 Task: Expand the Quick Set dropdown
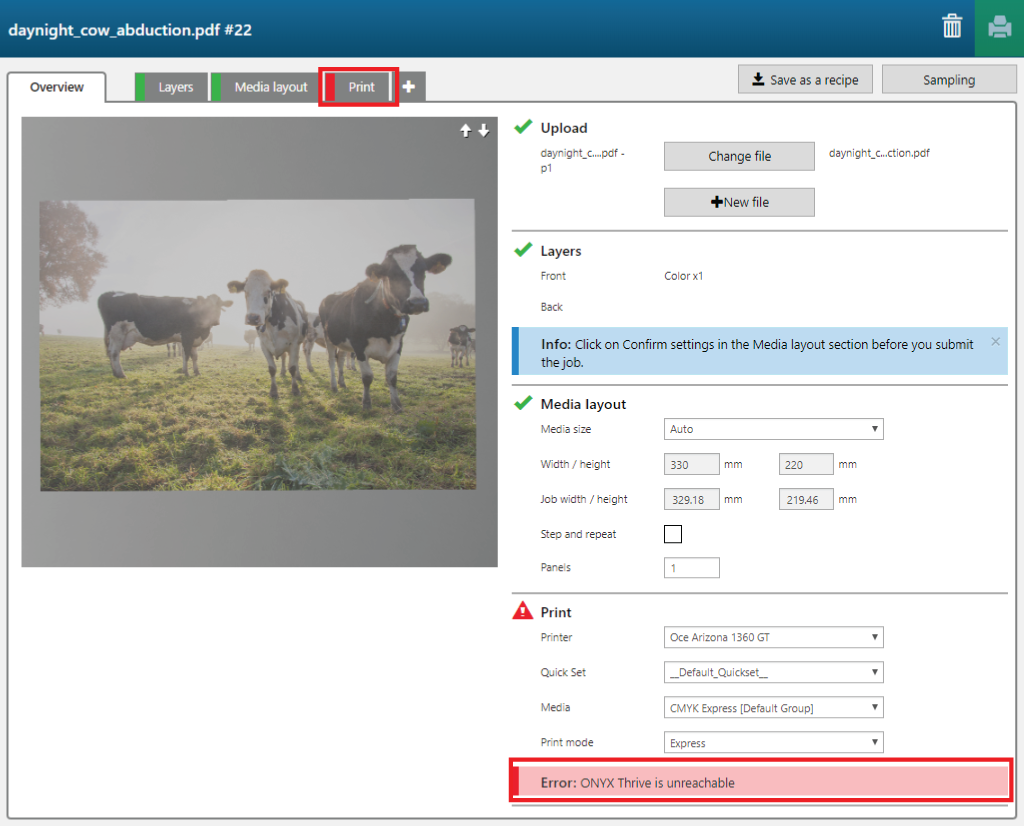tap(773, 672)
